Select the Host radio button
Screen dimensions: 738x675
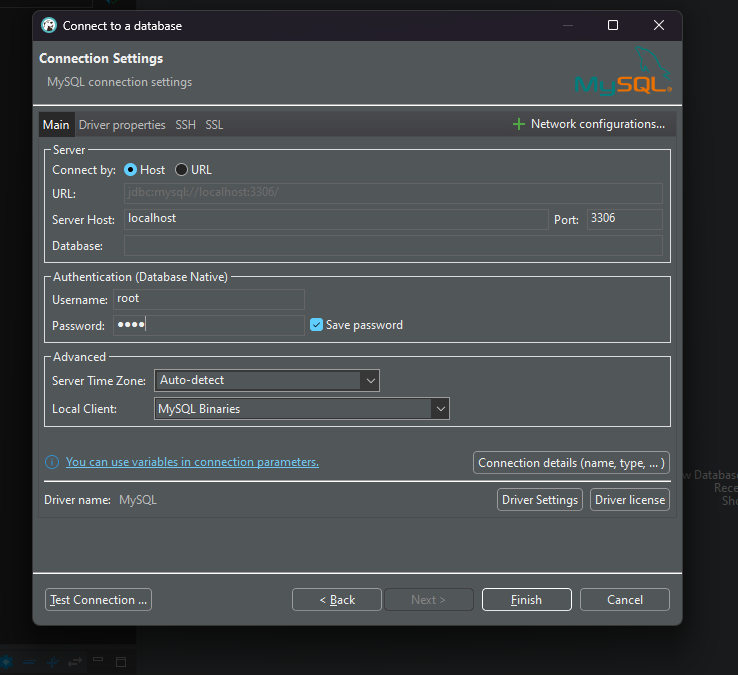(130, 170)
